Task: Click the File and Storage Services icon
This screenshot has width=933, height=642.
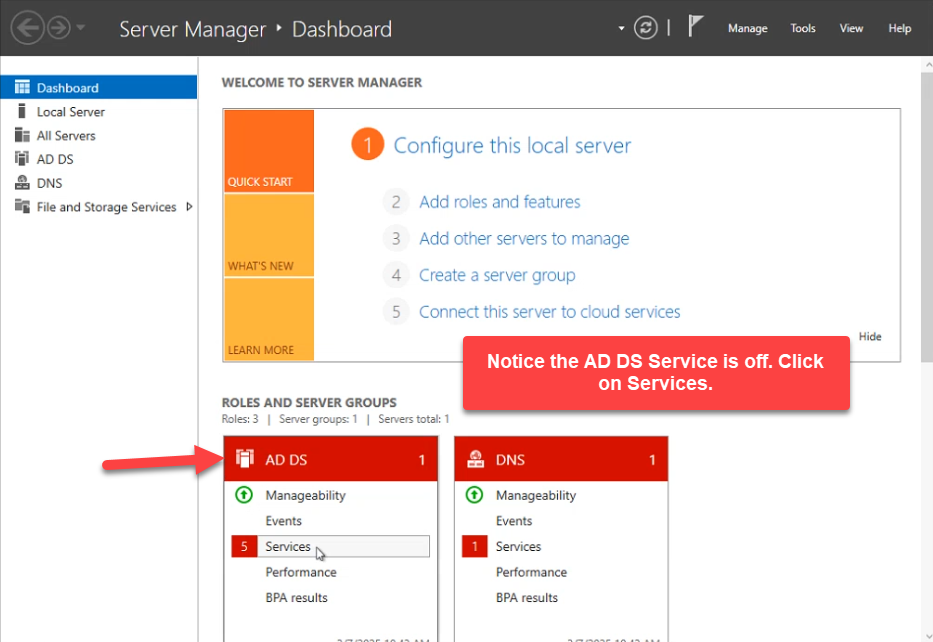Action: 22,206
